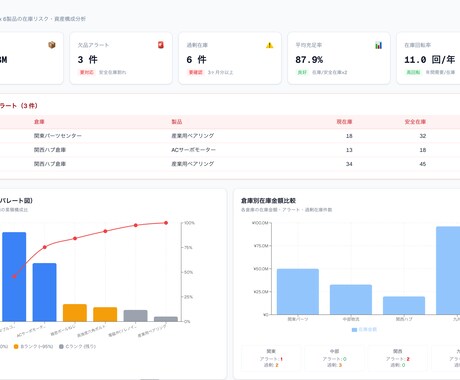Toggle the Bランク orange legend entry

[33, 347]
